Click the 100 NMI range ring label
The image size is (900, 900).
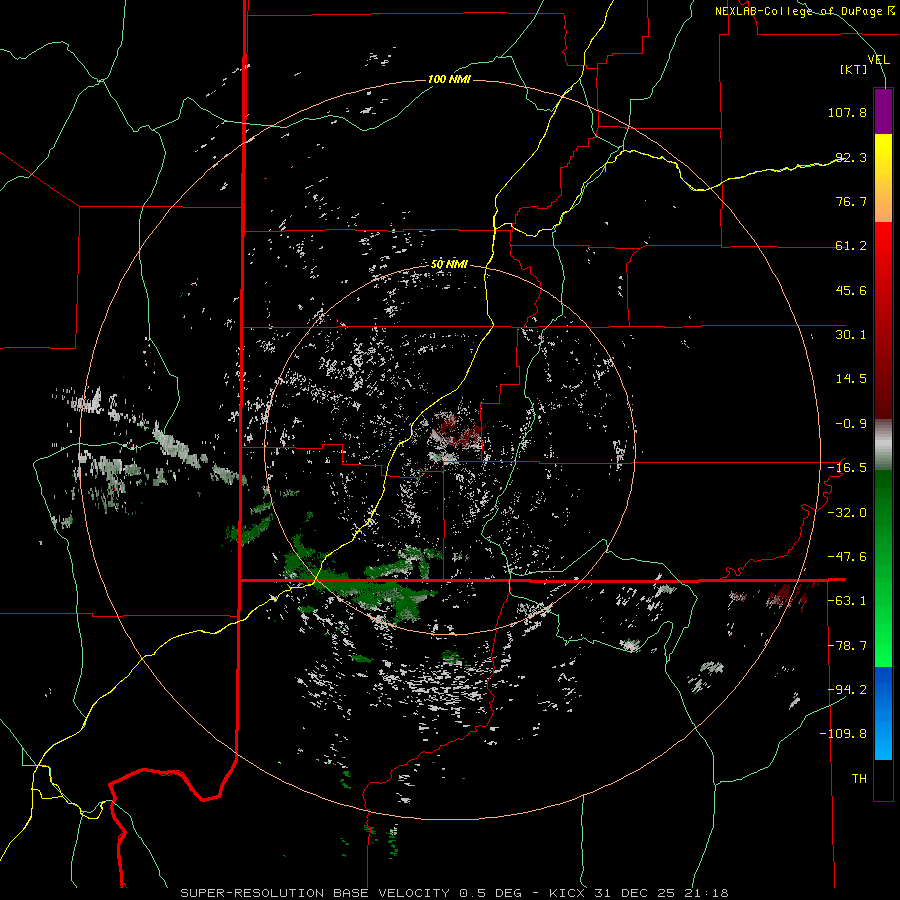pyautogui.click(x=449, y=79)
